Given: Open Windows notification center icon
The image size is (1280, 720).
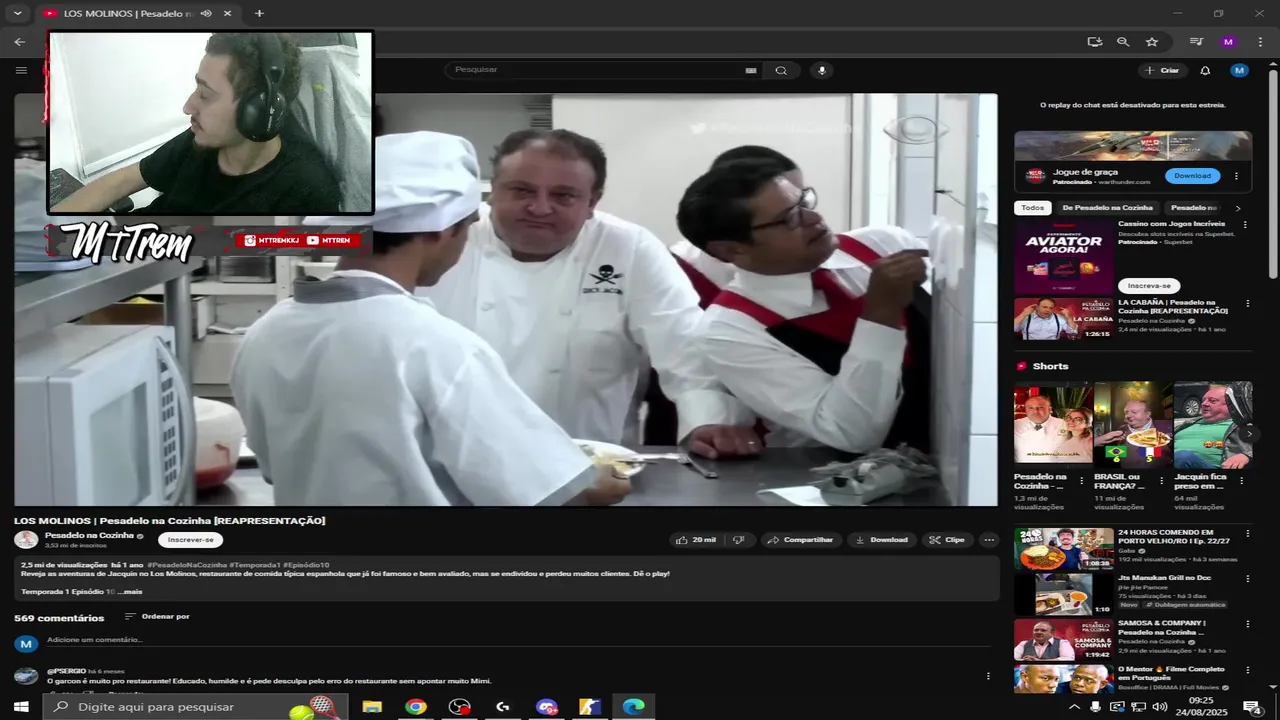Looking at the screenshot, I should point(1252,707).
